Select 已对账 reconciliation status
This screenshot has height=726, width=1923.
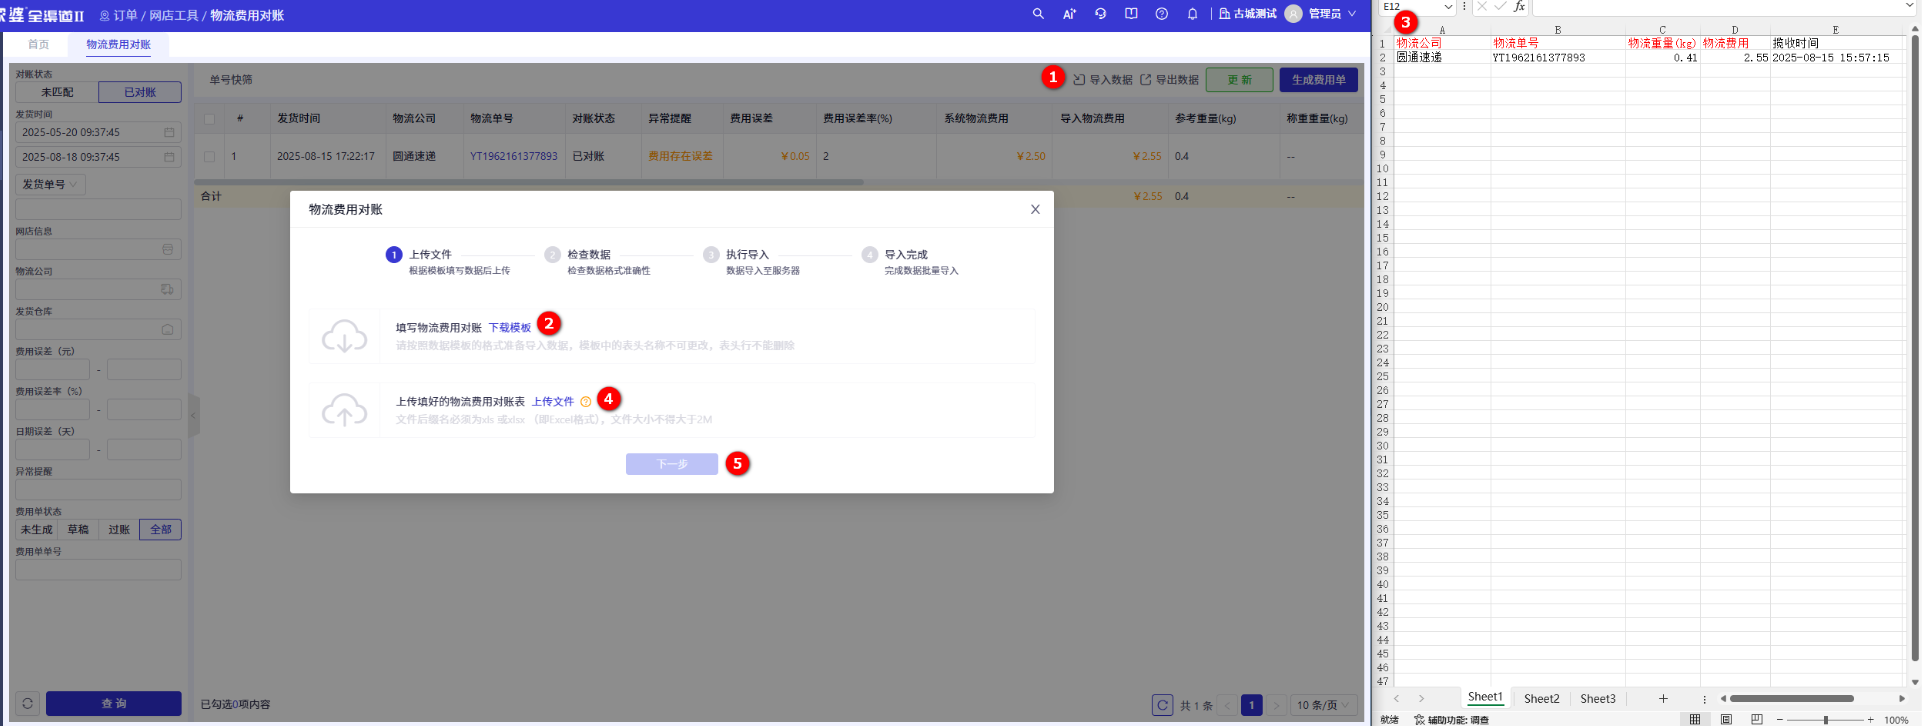[x=140, y=92]
